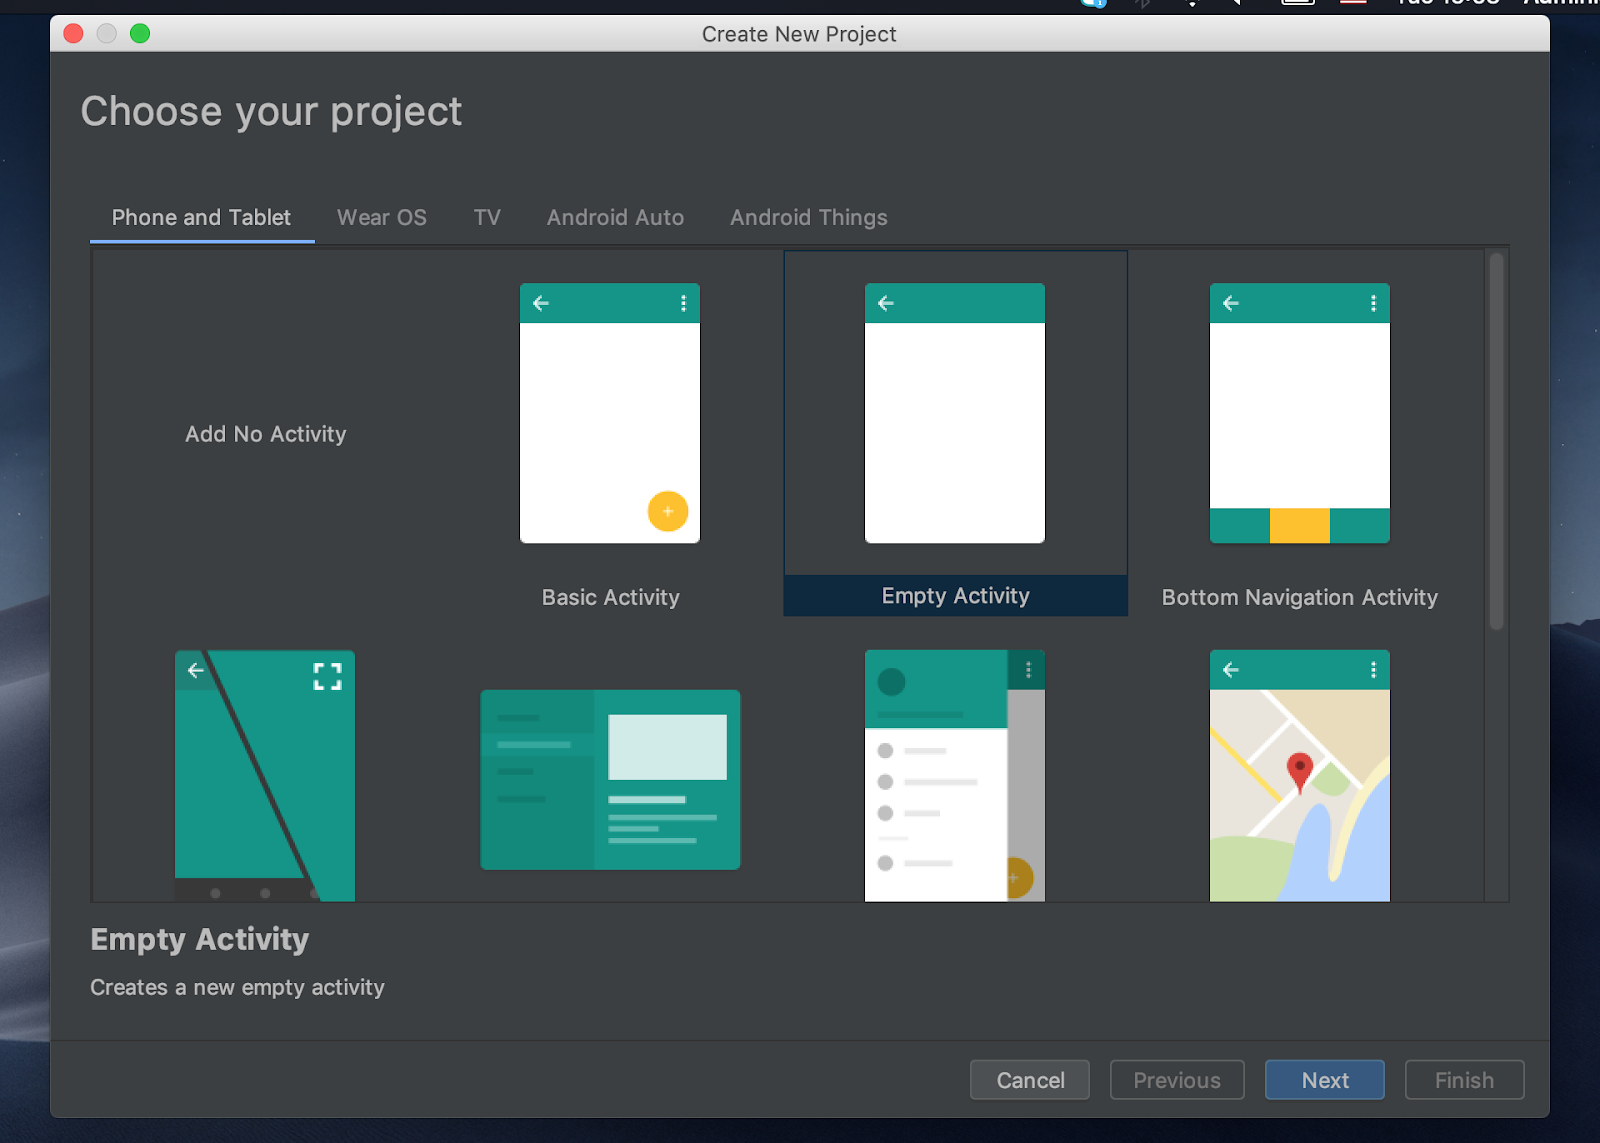Open the TV project tab
This screenshot has width=1600, height=1143.
click(487, 217)
